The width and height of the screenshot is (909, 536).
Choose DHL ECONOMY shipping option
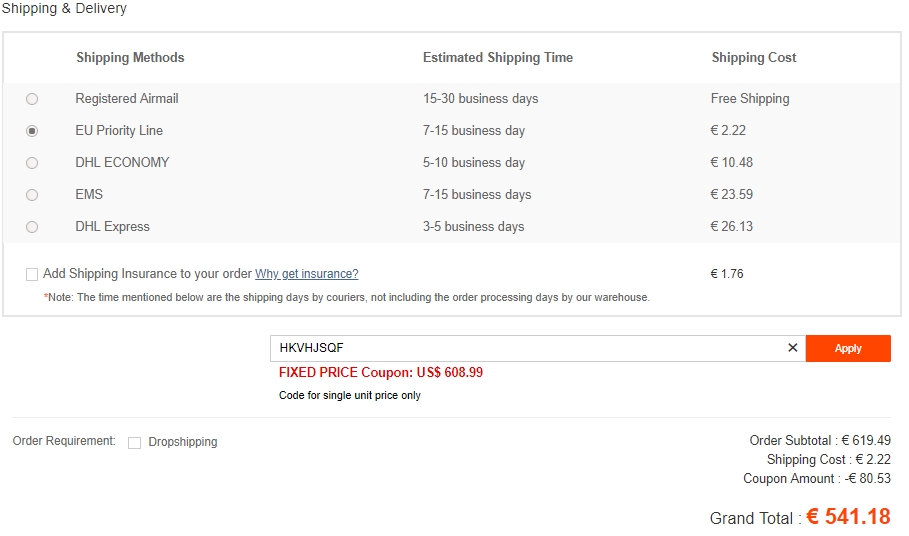click(x=32, y=163)
